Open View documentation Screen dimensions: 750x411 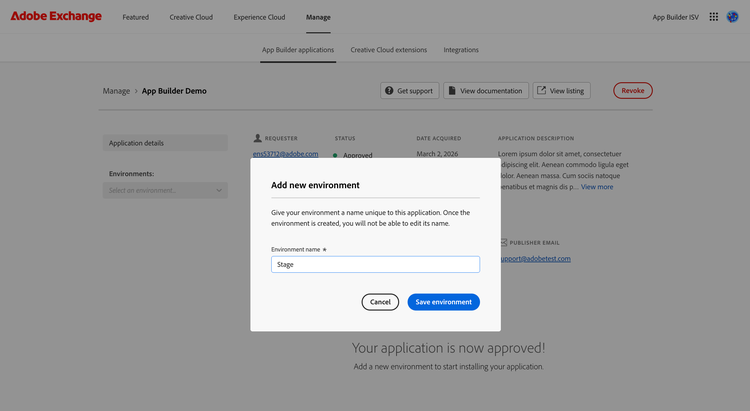pos(485,90)
